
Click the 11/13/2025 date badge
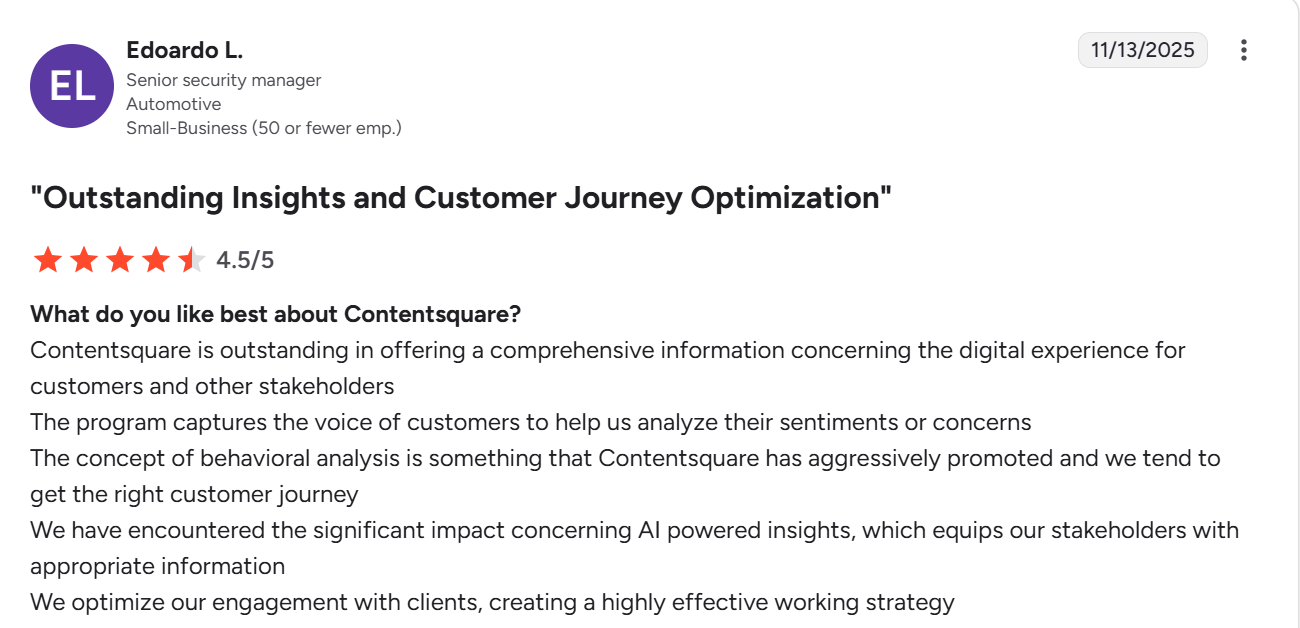pyautogui.click(x=1142, y=50)
